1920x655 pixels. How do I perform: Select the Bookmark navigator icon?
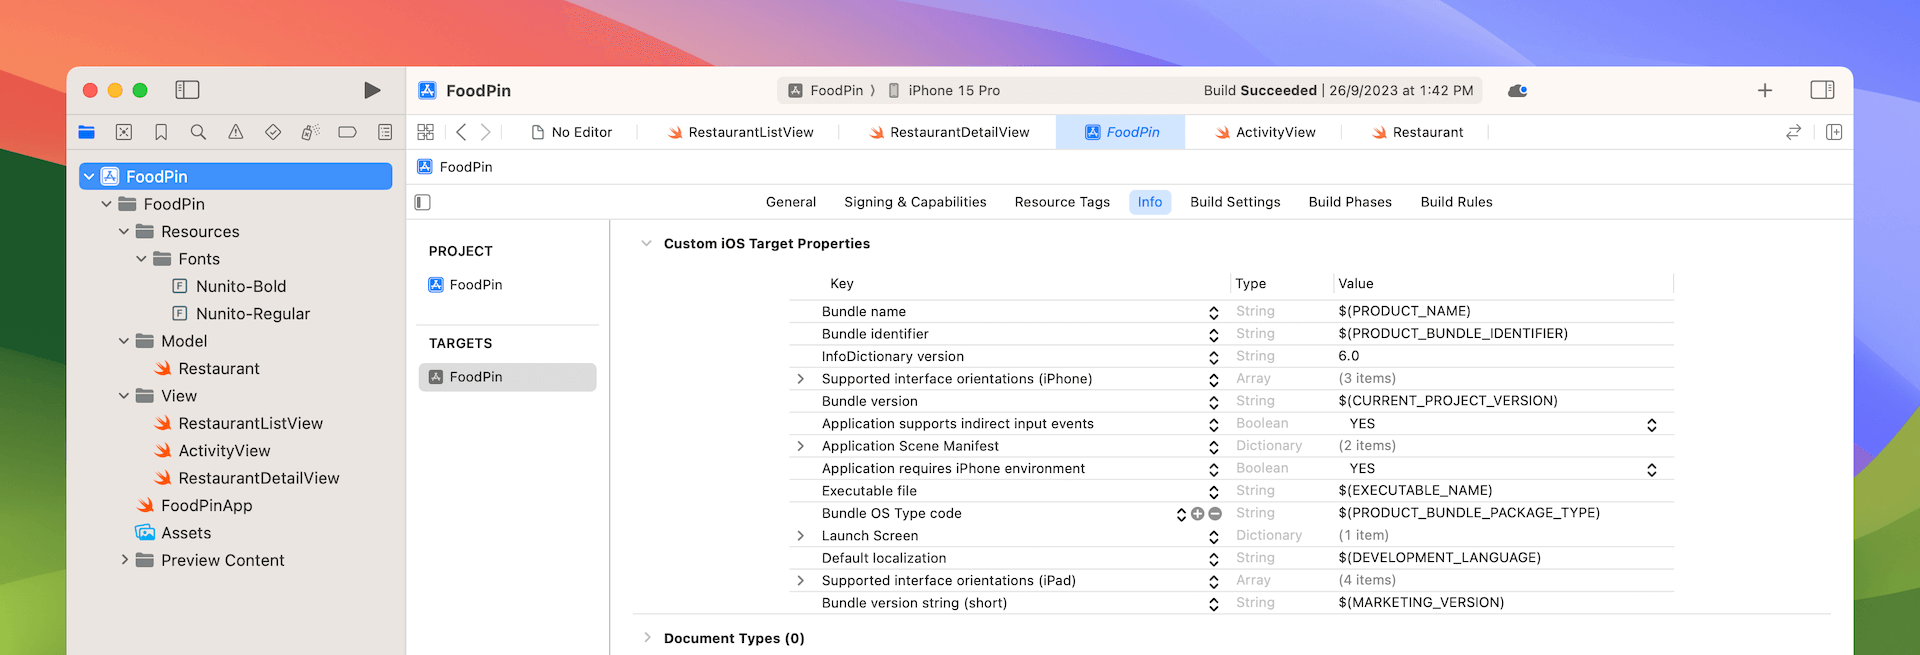pos(161,132)
